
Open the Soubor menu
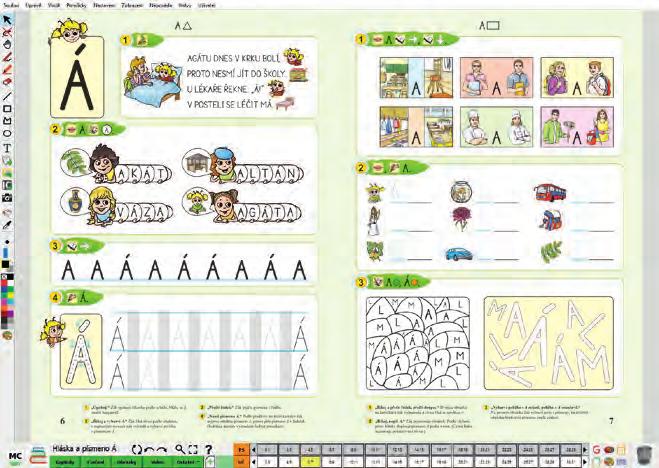(x=11, y=5)
